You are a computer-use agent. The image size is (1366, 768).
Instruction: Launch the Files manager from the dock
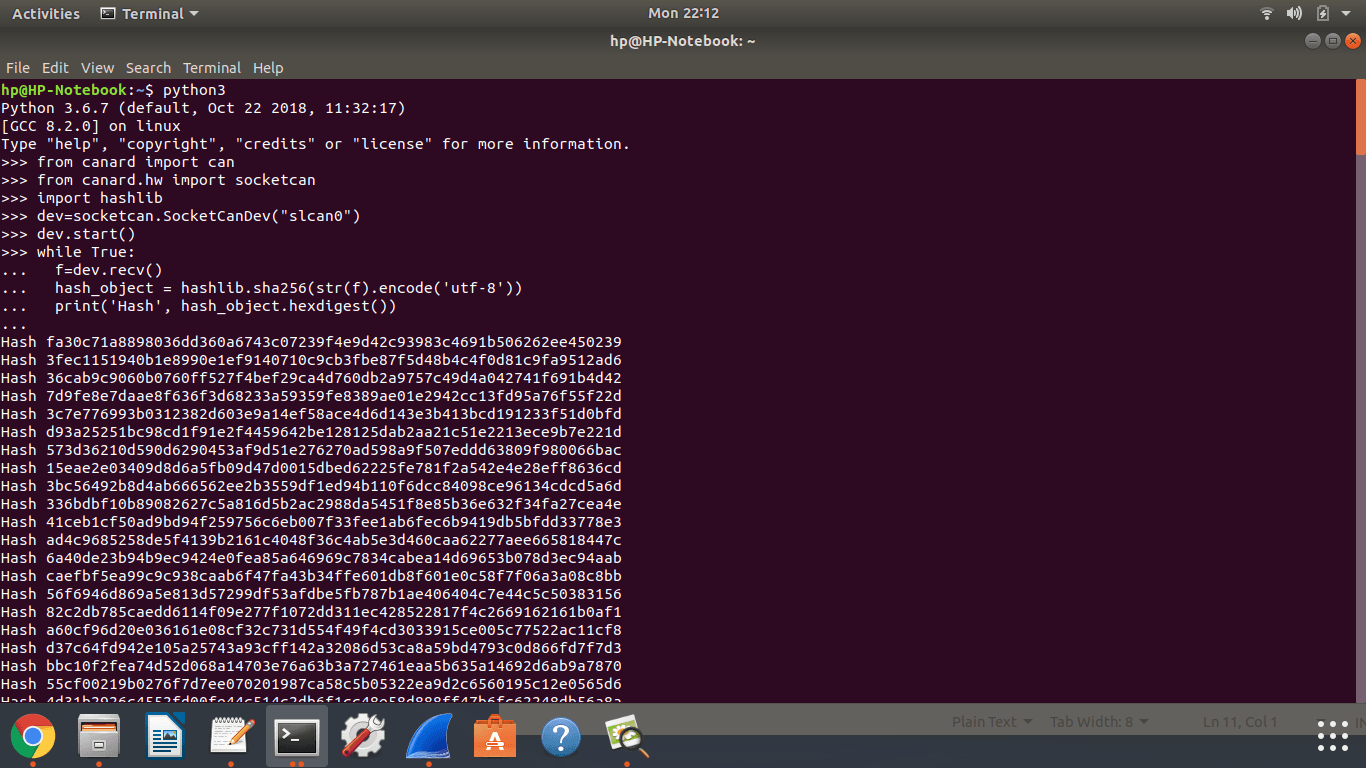point(99,738)
